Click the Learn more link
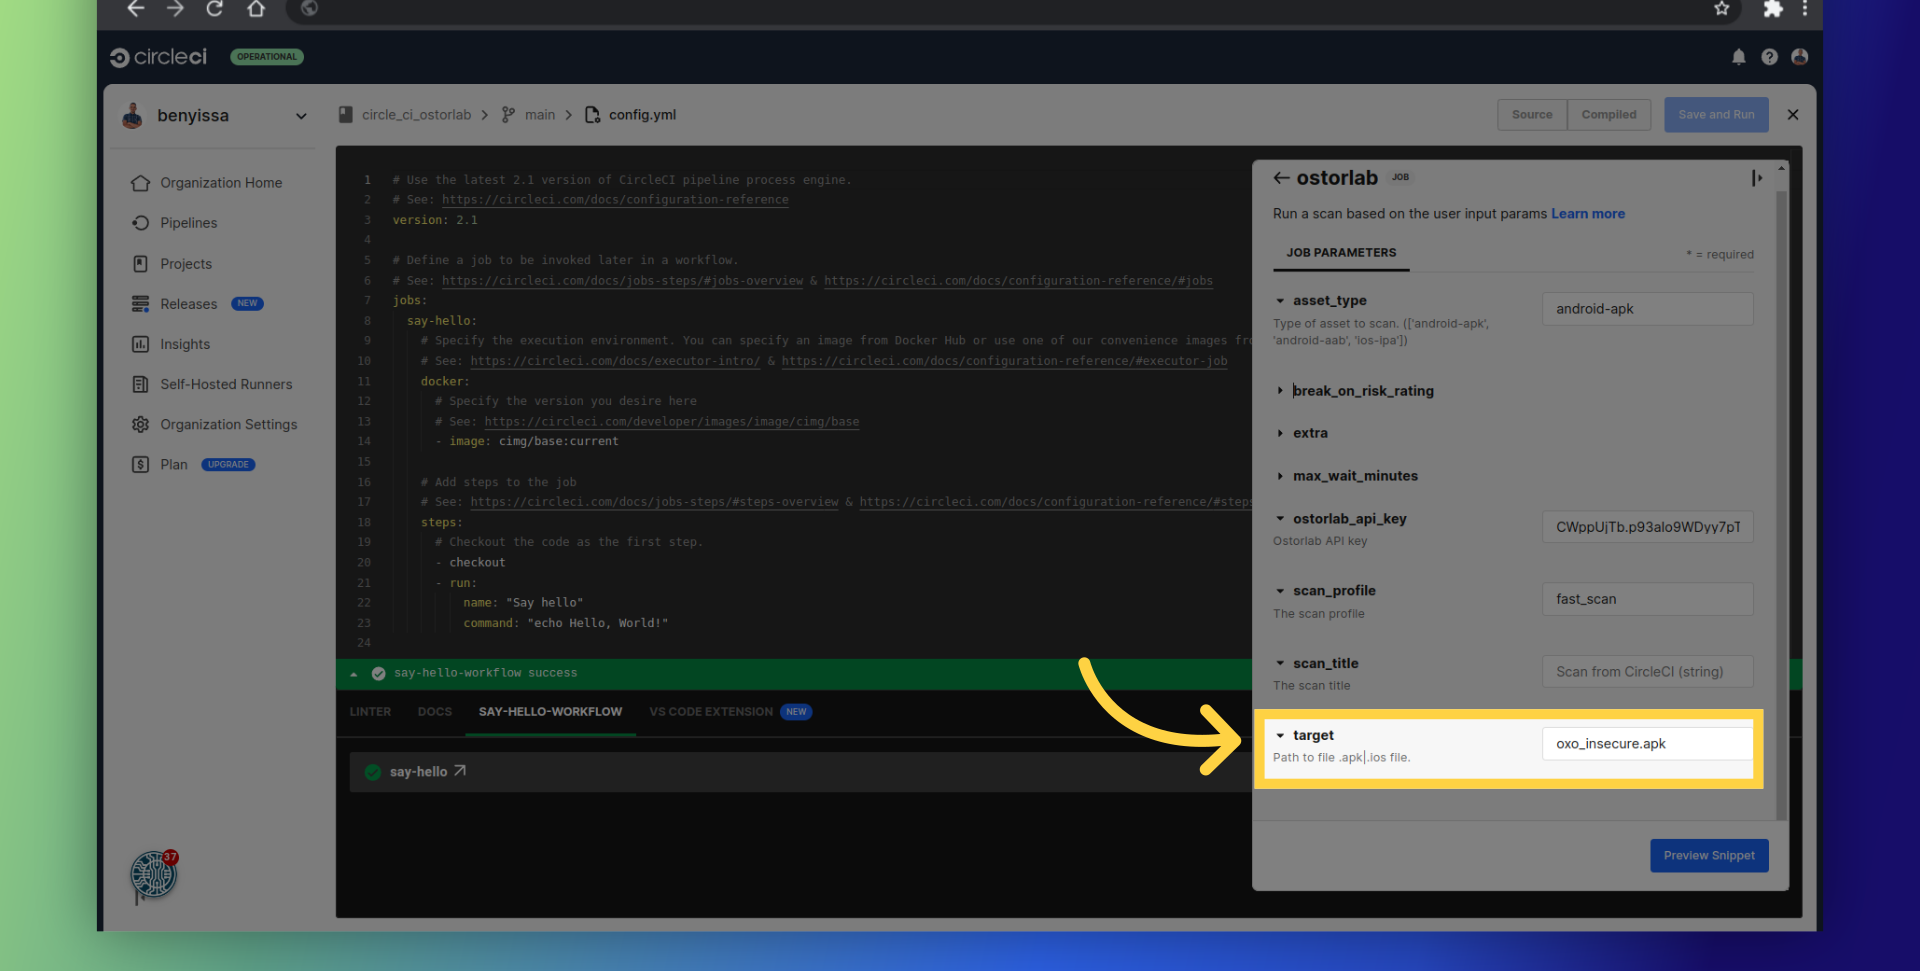The height and width of the screenshot is (971, 1920). point(1587,214)
